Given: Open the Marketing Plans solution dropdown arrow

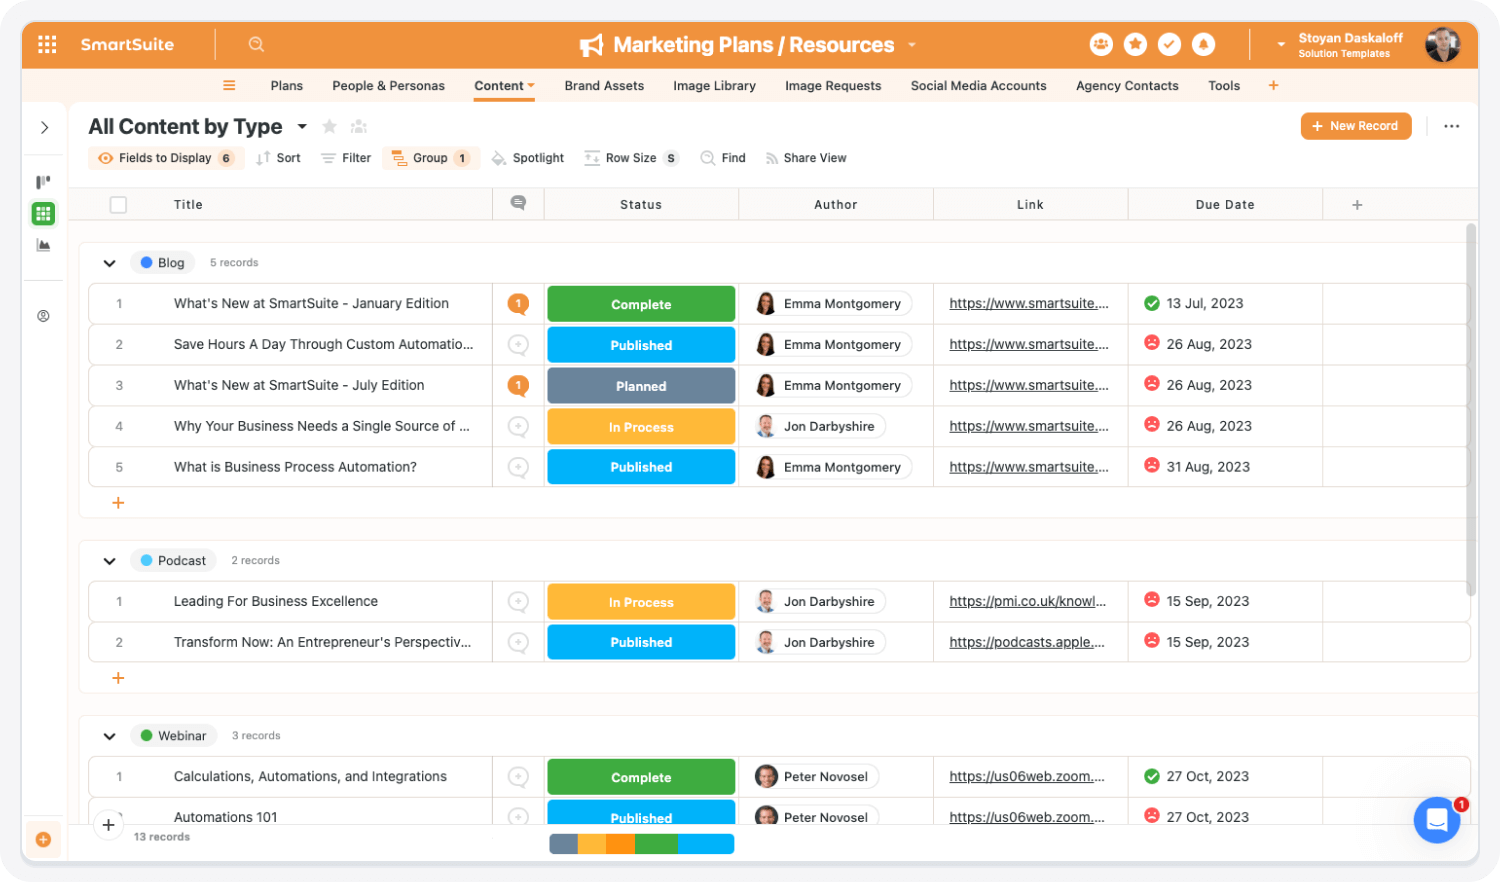Looking at the screenshot, I should (912, 44).
